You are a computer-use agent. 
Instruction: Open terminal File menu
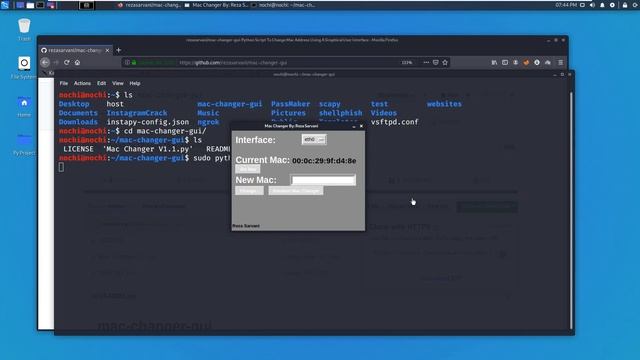[64, 83]
